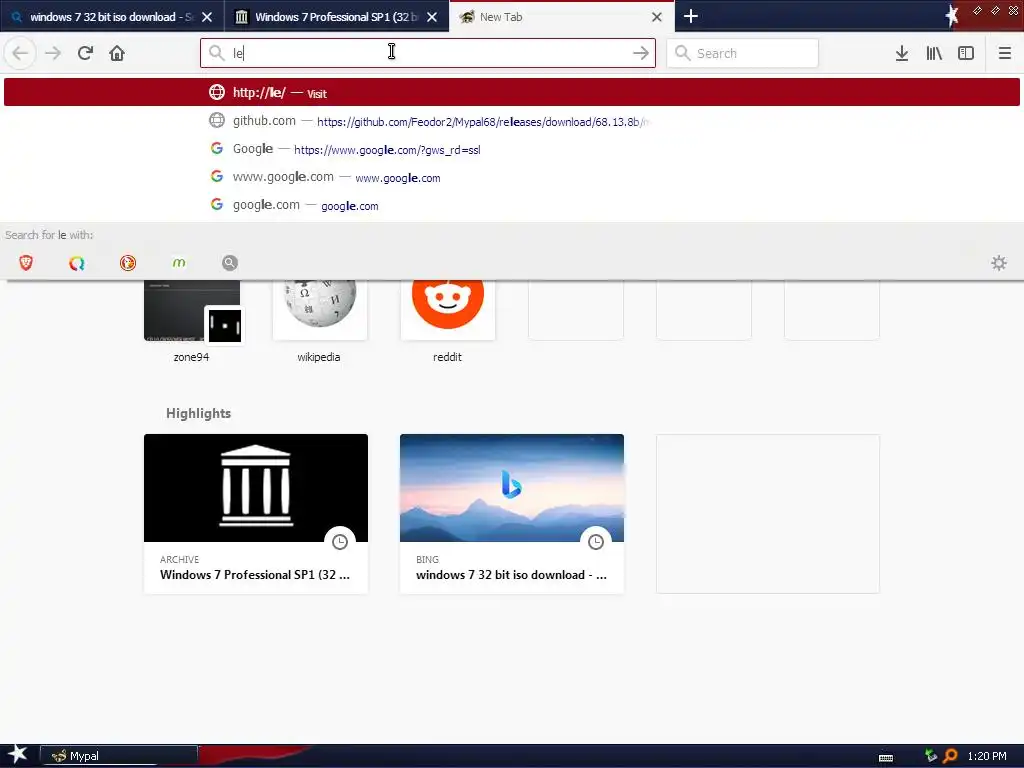Image resolution: width=1024 pixels, height=768 pixels.
Task: Open the home page via house icon
Action: click(117, 53)
